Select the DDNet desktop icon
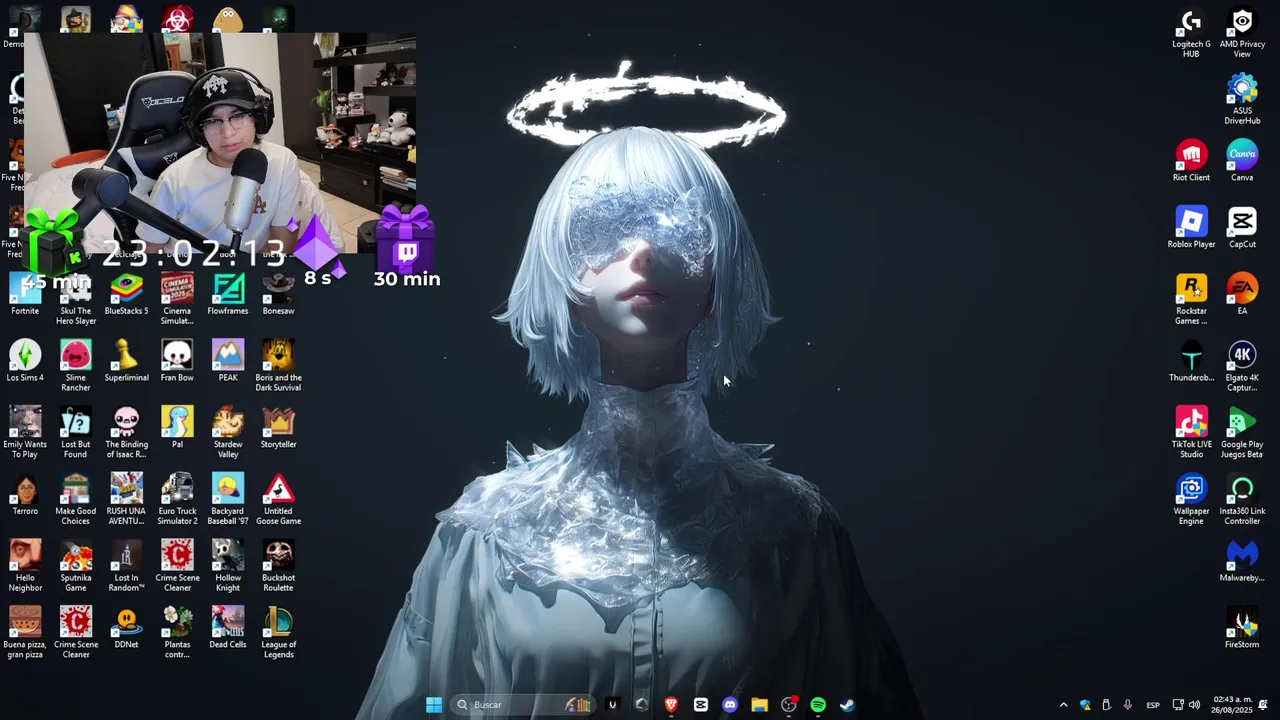 (x=126, y=628)
